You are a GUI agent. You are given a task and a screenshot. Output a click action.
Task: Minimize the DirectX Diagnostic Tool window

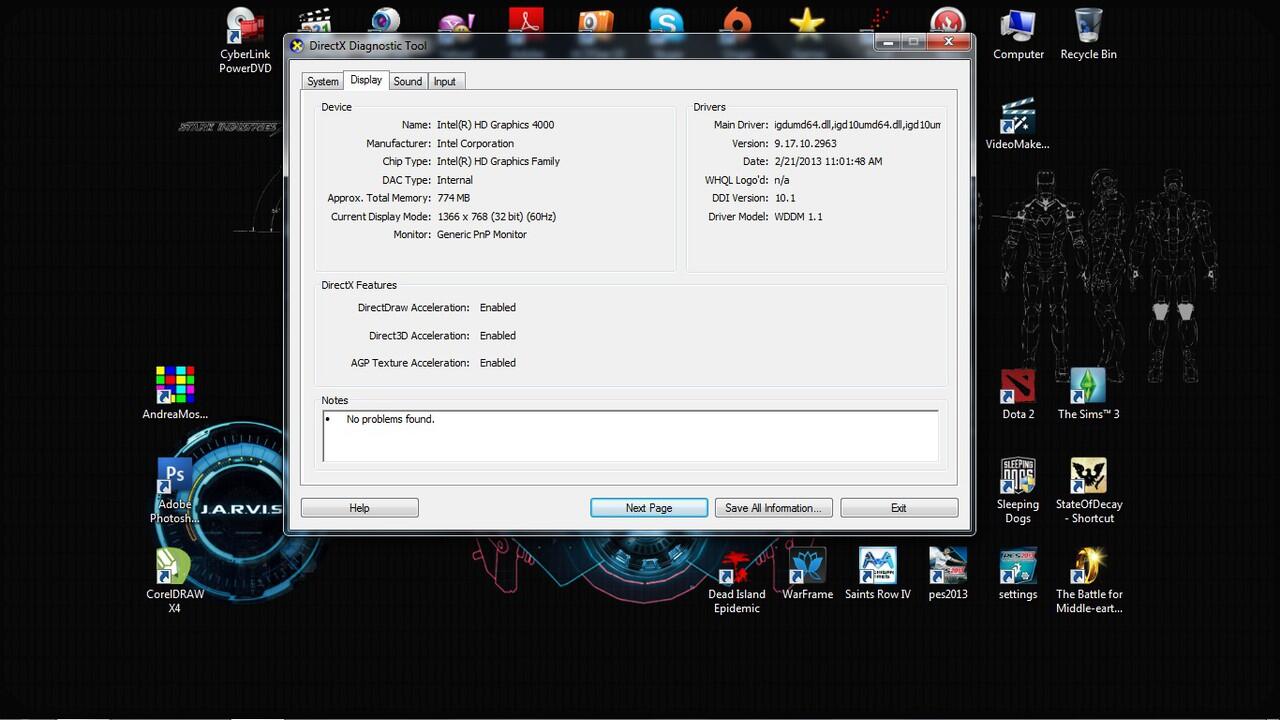tap(887, 42)
